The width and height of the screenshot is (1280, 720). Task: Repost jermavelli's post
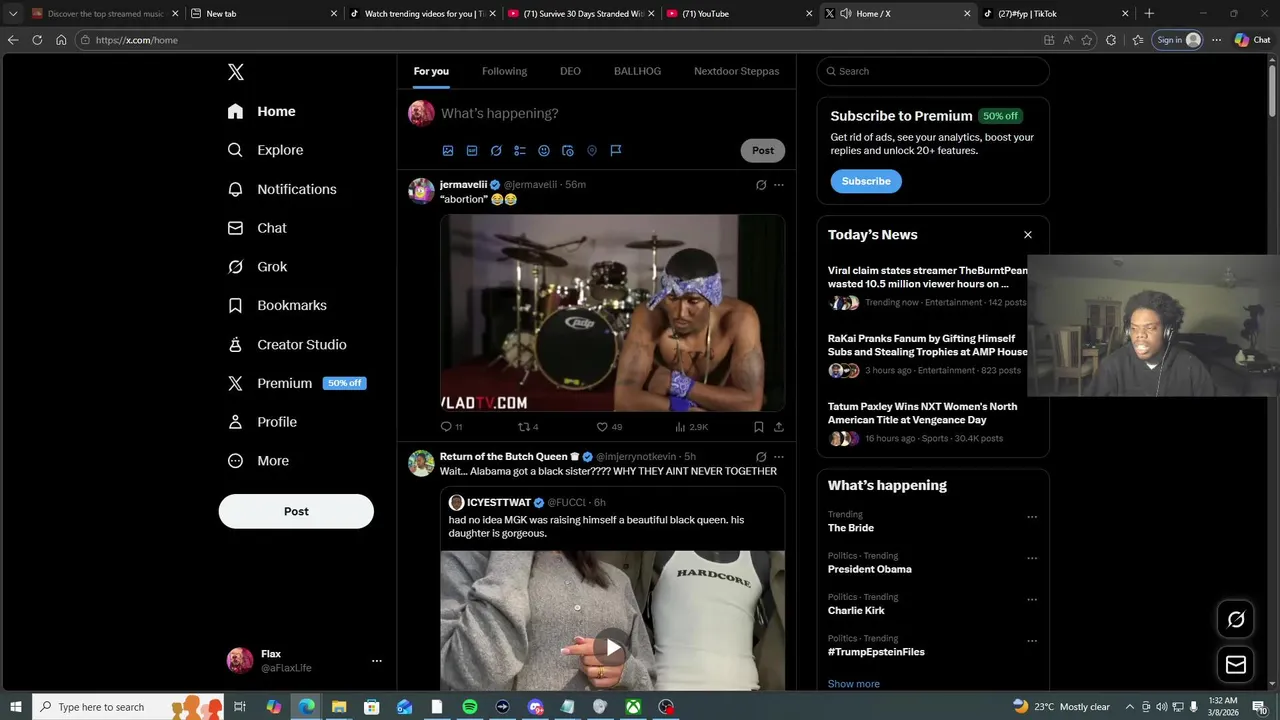pos(528,427)
